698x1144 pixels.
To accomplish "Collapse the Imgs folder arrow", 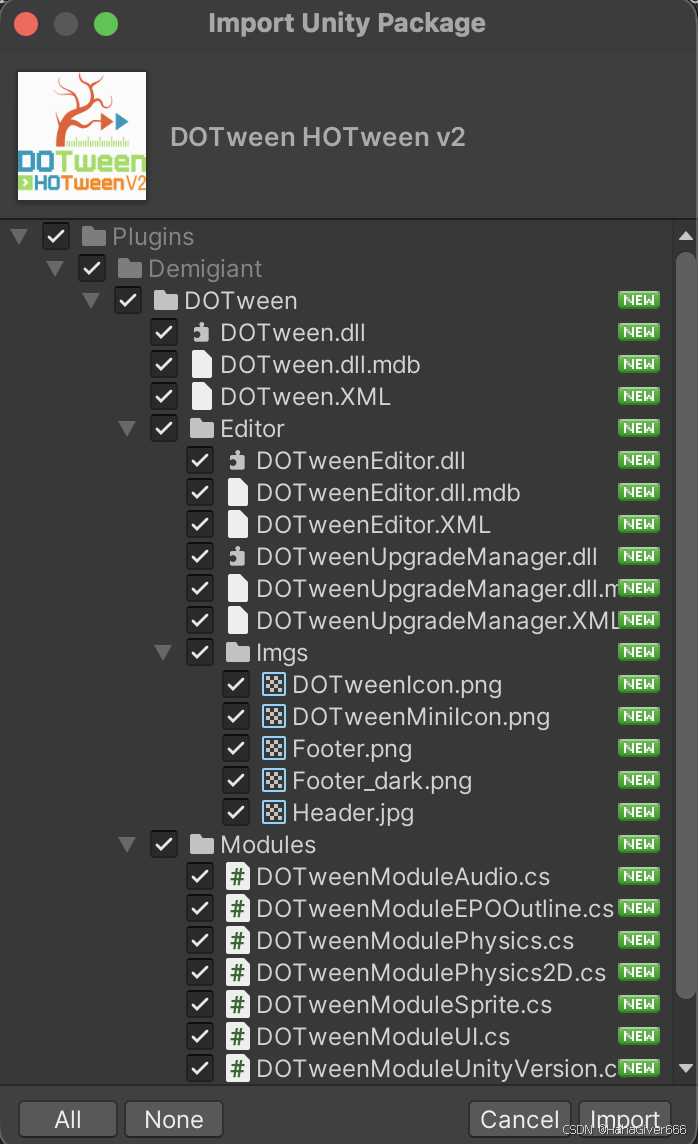I will coord(163,652).
